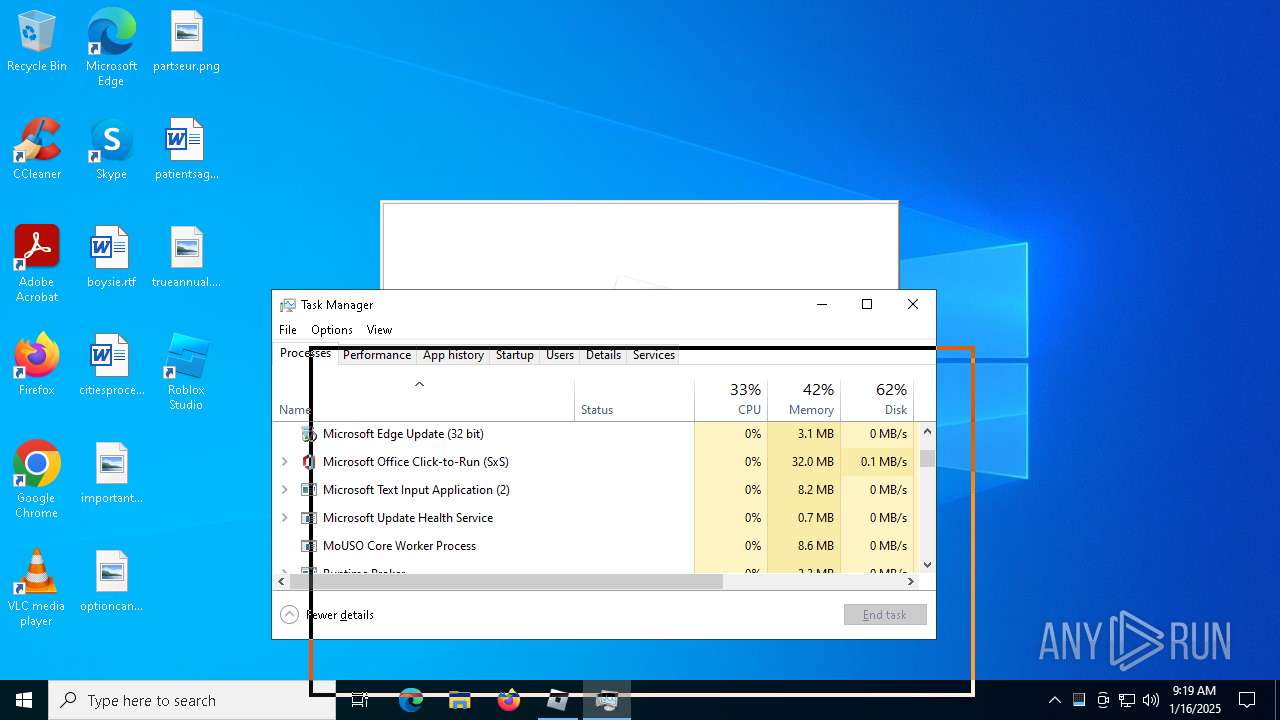1280x720 pixels.
Task: Click the Task Manager taskbar button
Action: click(x=607, y=700)
